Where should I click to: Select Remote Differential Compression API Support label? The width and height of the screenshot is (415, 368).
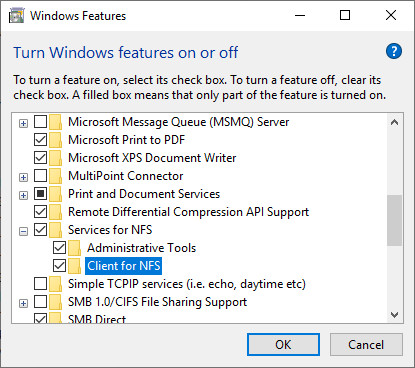[188, 212]
